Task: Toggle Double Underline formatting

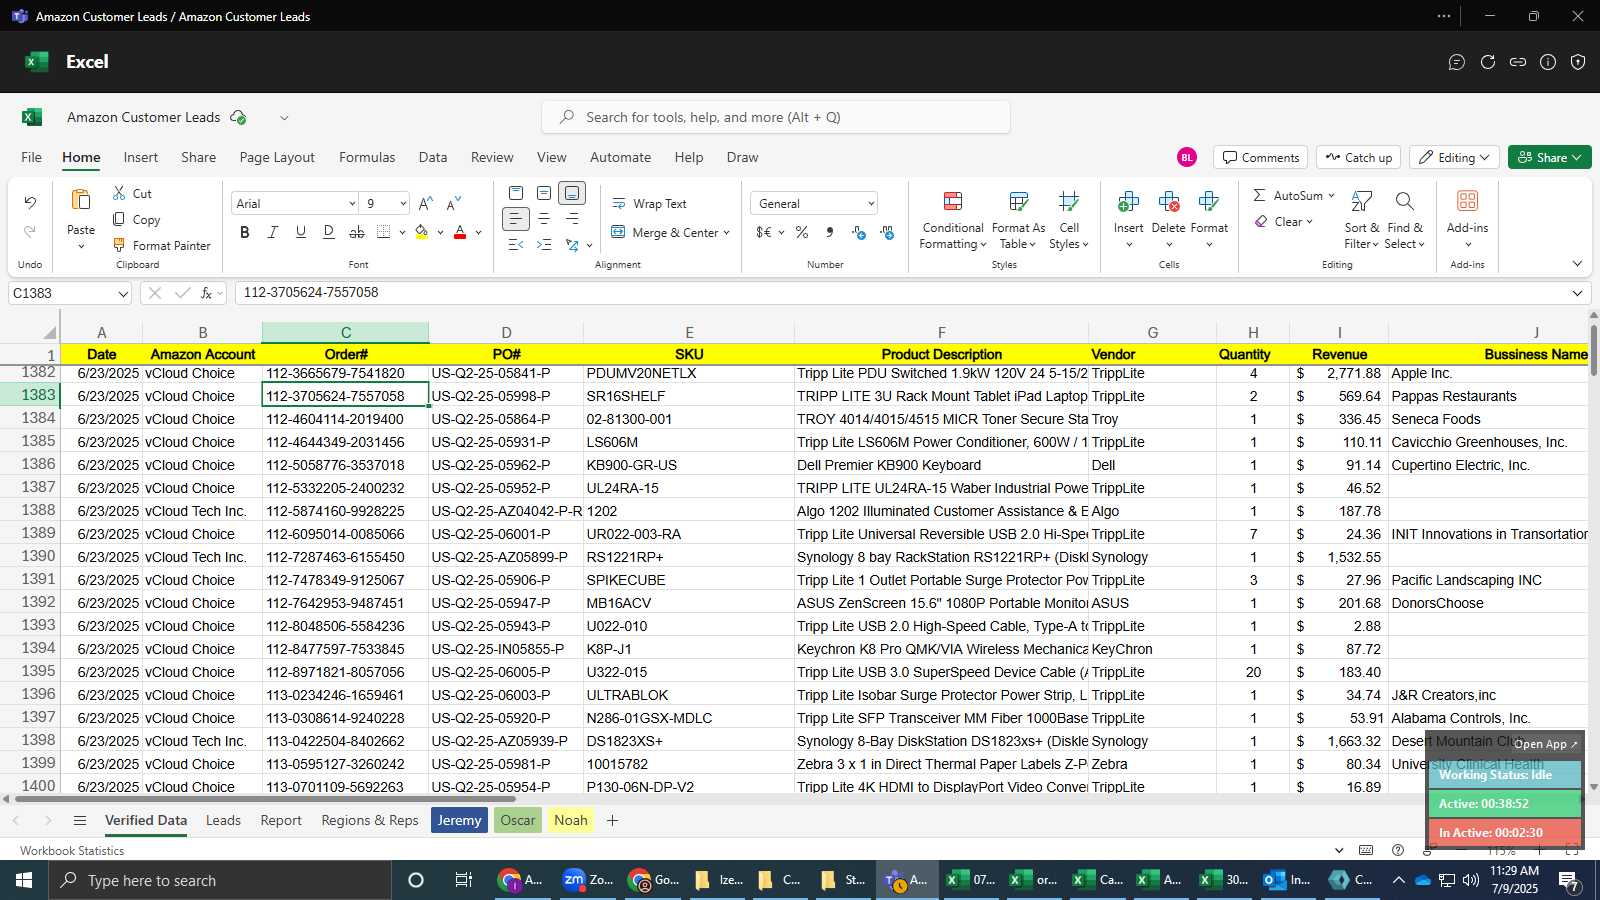Action: coord(328,232)
